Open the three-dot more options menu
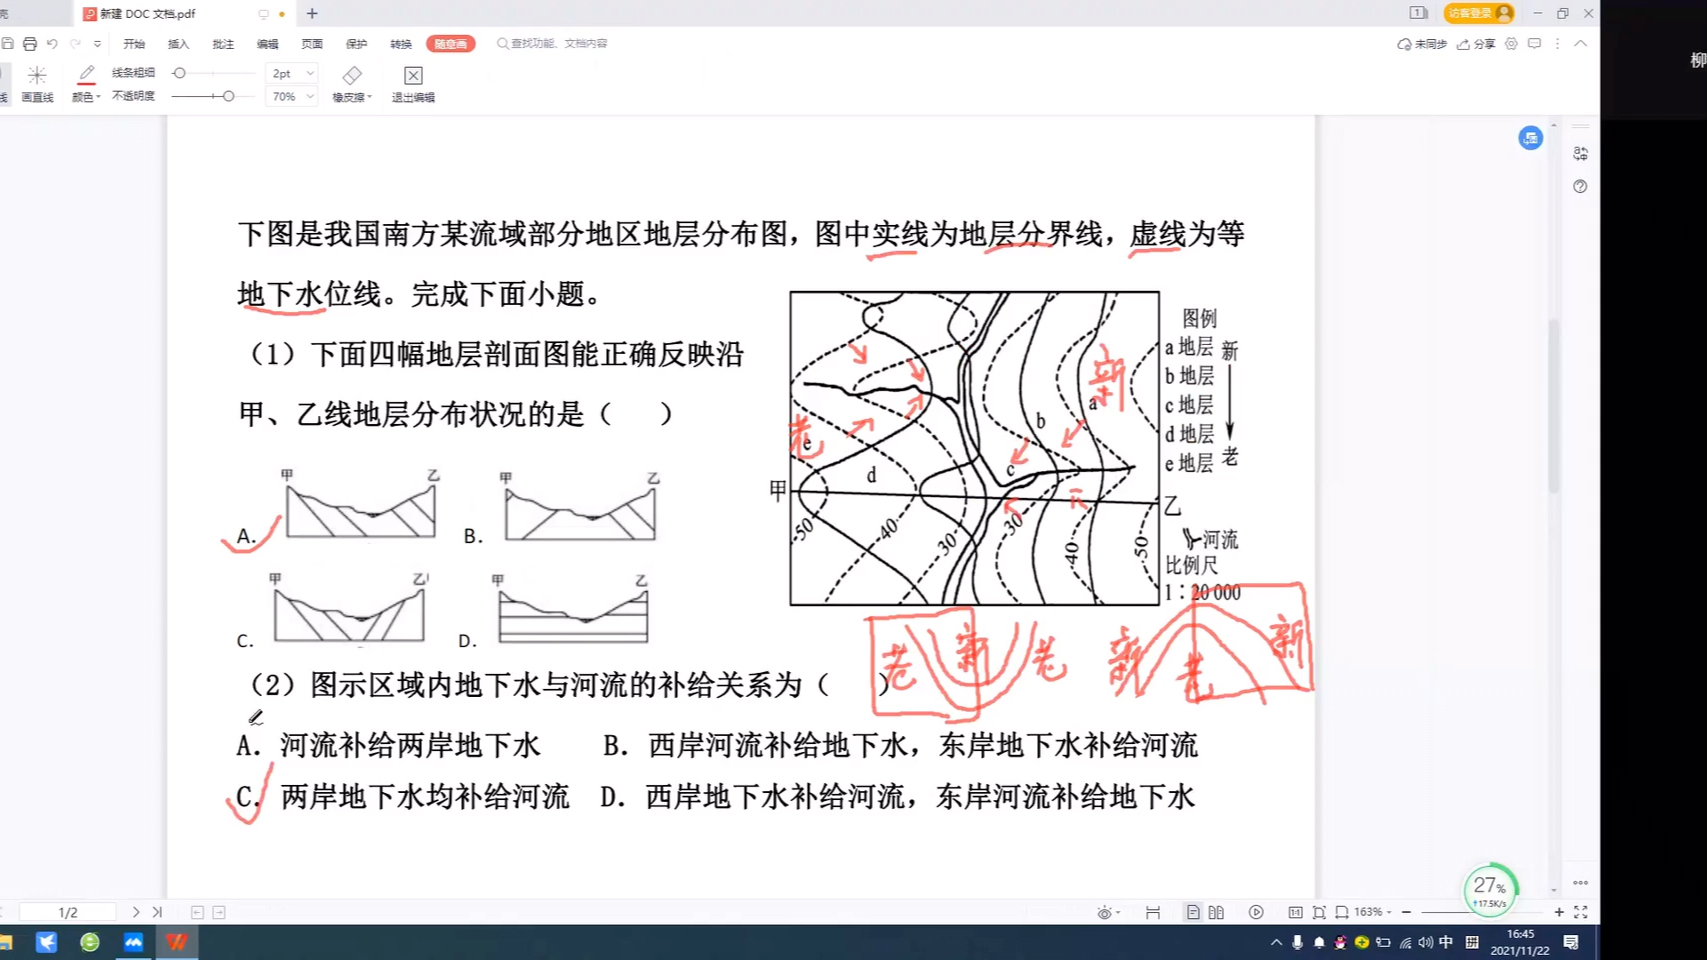Image resolution: width=1707 pixels, height=960 pixels. [1557, 44]
